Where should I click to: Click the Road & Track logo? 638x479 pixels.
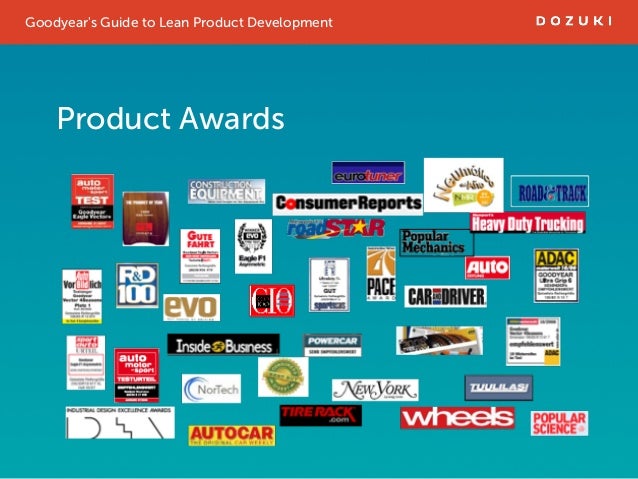point(550,191)
